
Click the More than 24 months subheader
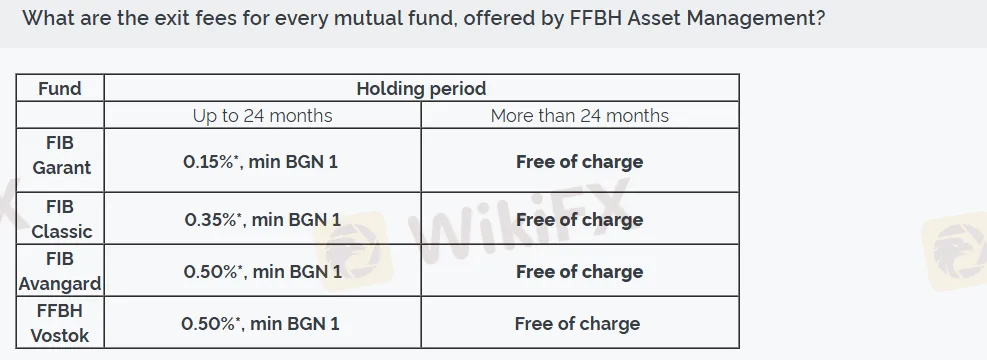[x=580, y=115]
